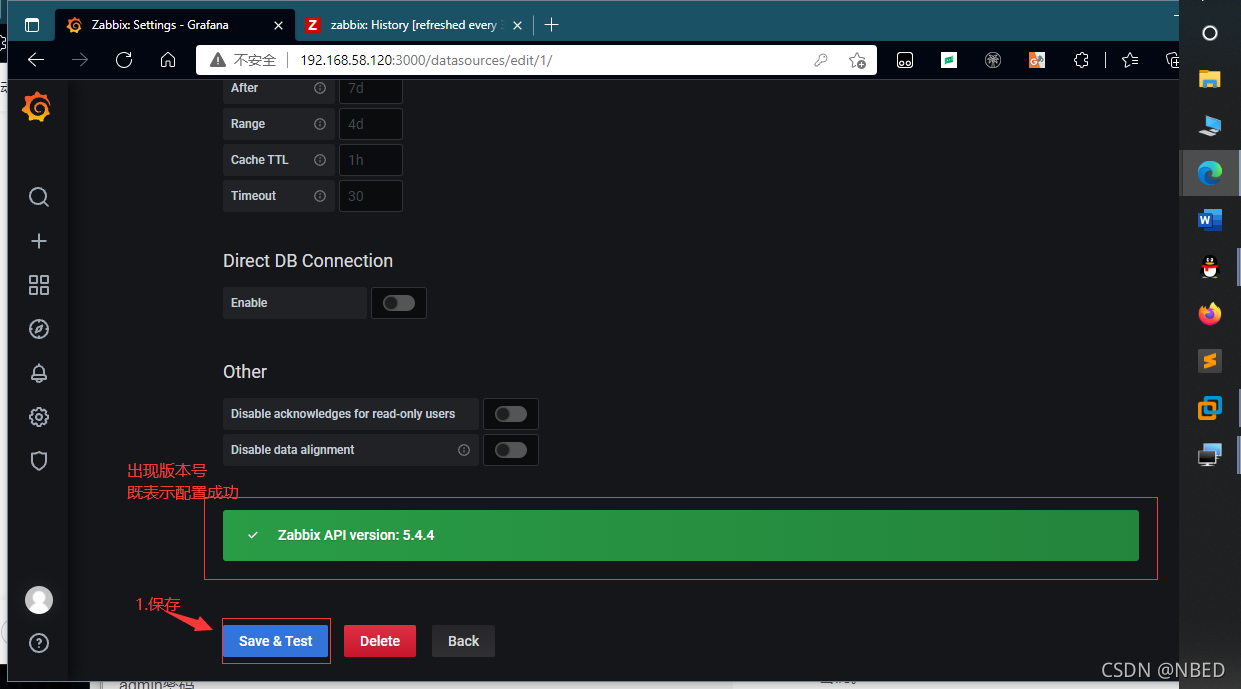Toggle Direct DB Connection Enable switch

399,303
